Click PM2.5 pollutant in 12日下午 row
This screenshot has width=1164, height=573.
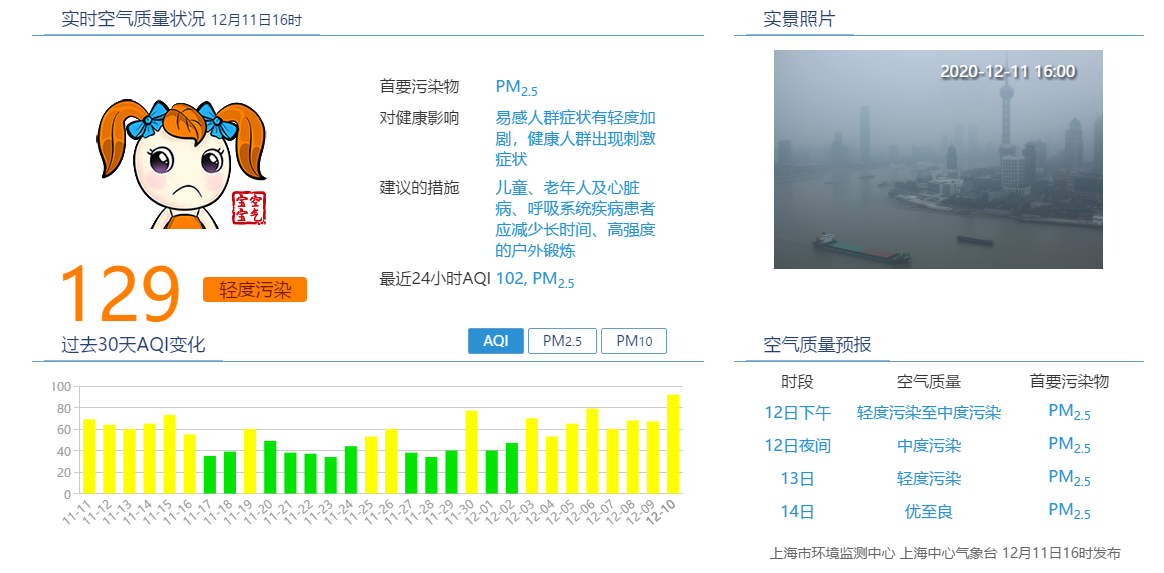tap(1069, 412)
